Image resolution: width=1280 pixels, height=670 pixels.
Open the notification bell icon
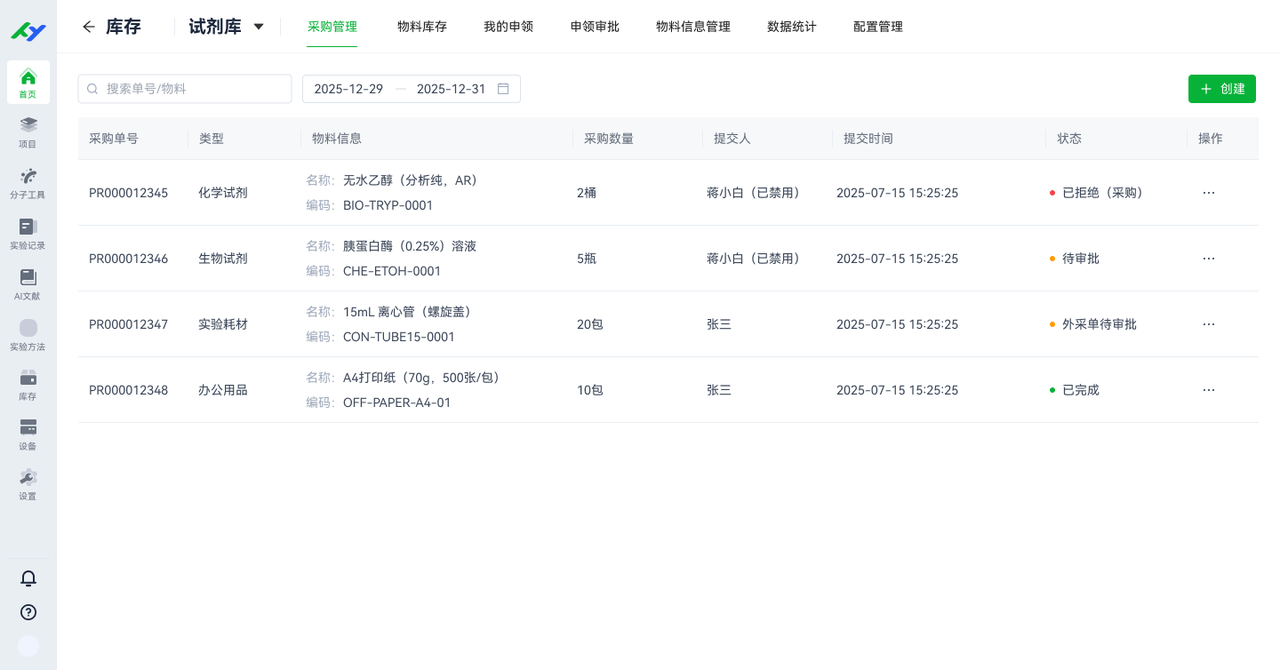click(28, 578)
